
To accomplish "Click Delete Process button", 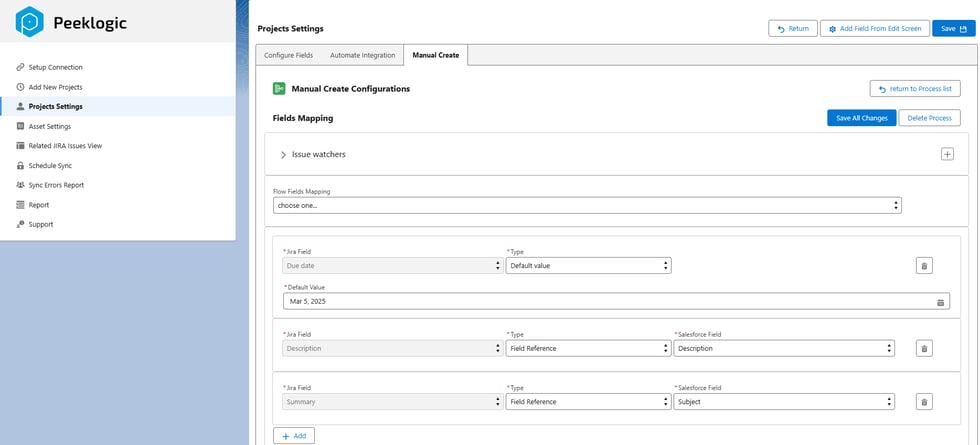I will (x=929, y=118).
